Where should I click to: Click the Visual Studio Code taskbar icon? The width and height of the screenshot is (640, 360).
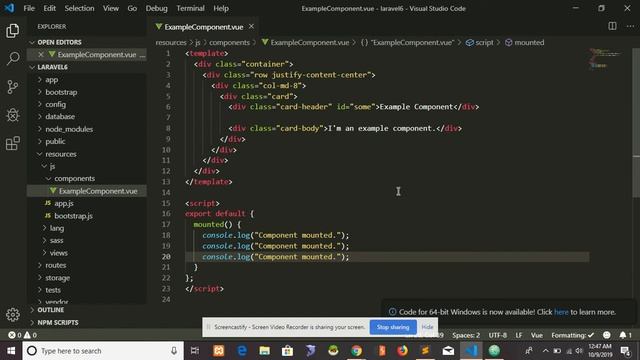point(471,351)
